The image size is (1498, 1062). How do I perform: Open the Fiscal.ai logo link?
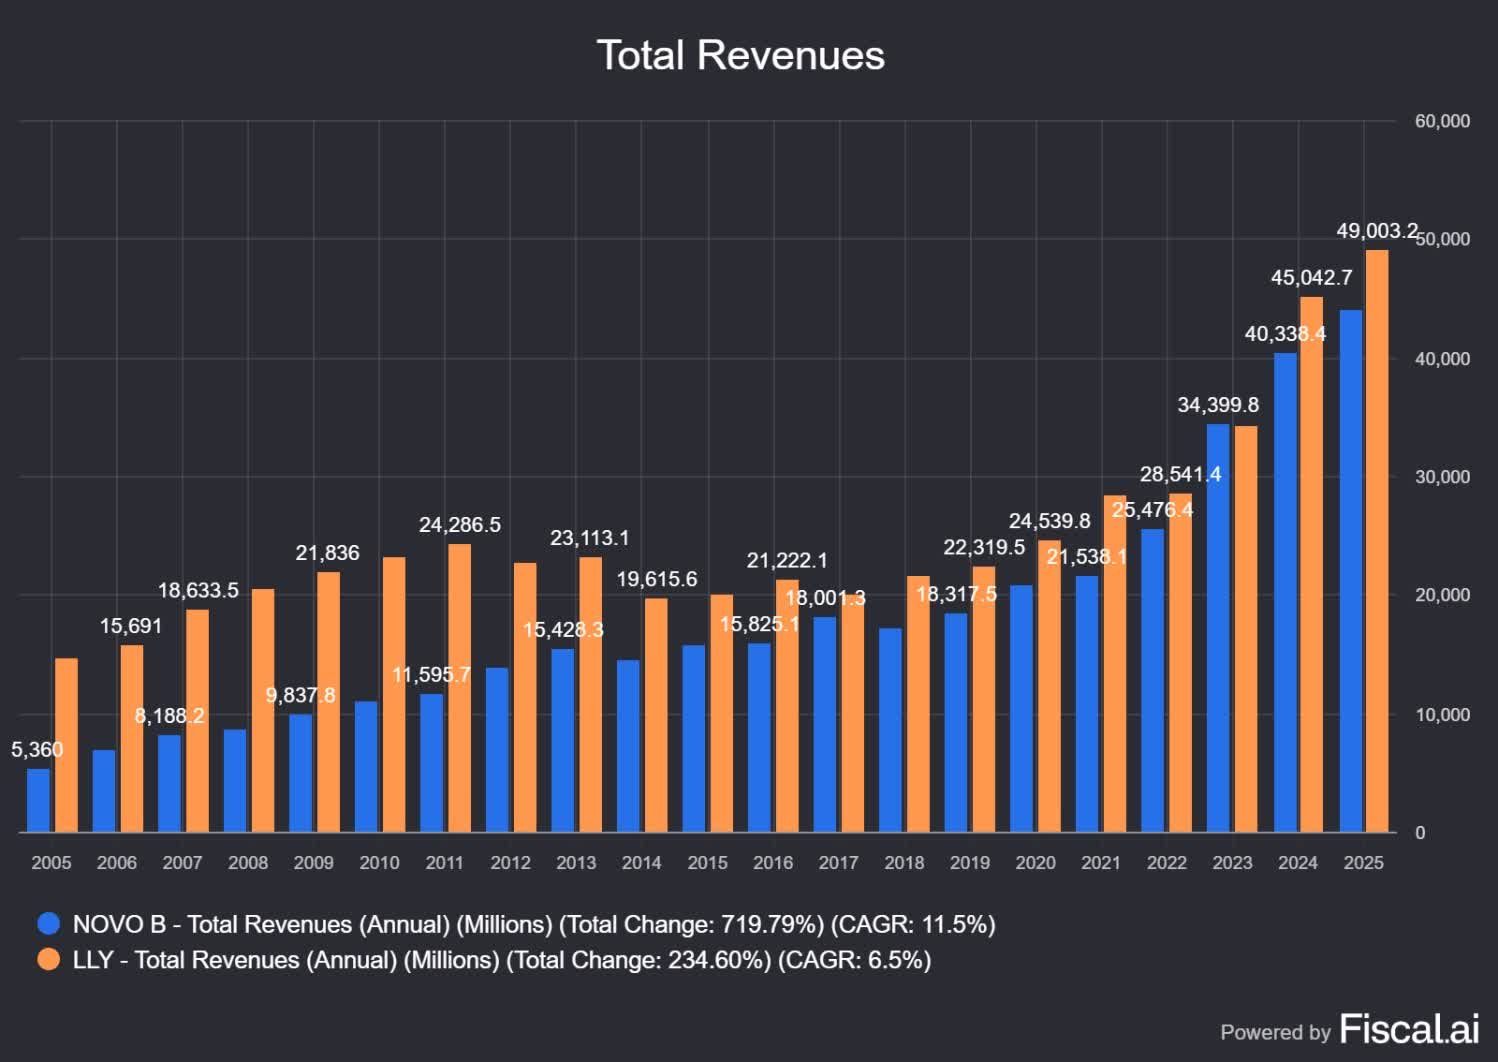click(x=1408, y=1029)
